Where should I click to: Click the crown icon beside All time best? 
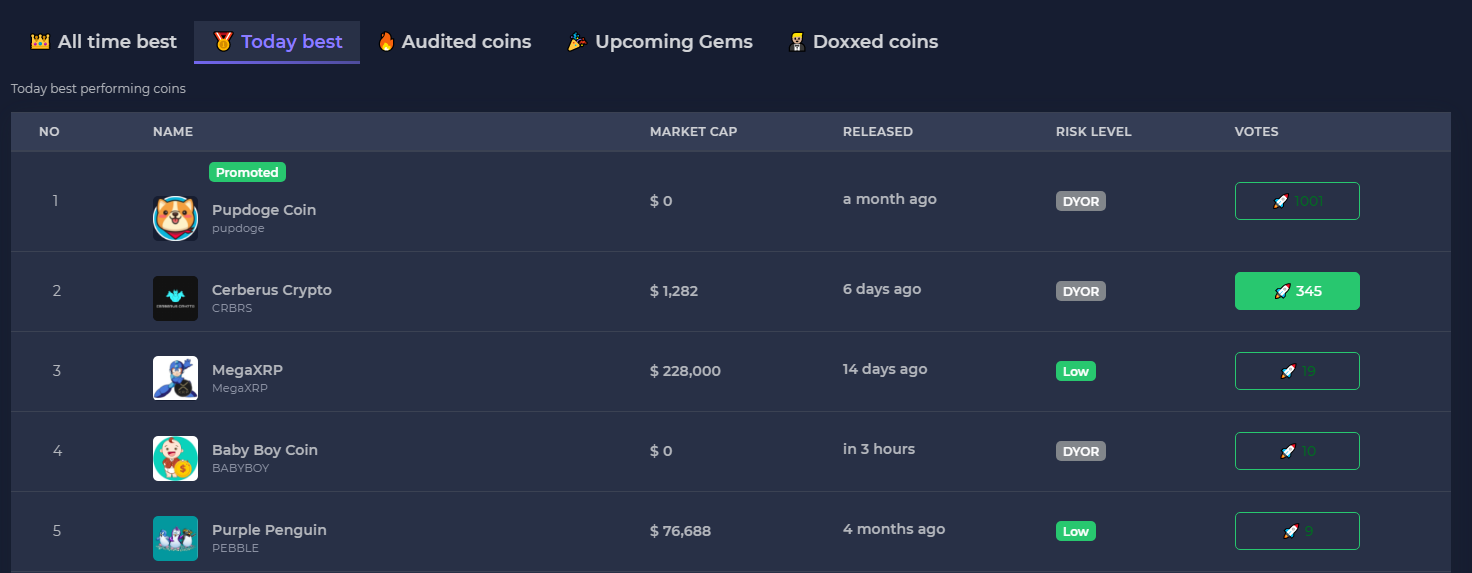[40, 42]
